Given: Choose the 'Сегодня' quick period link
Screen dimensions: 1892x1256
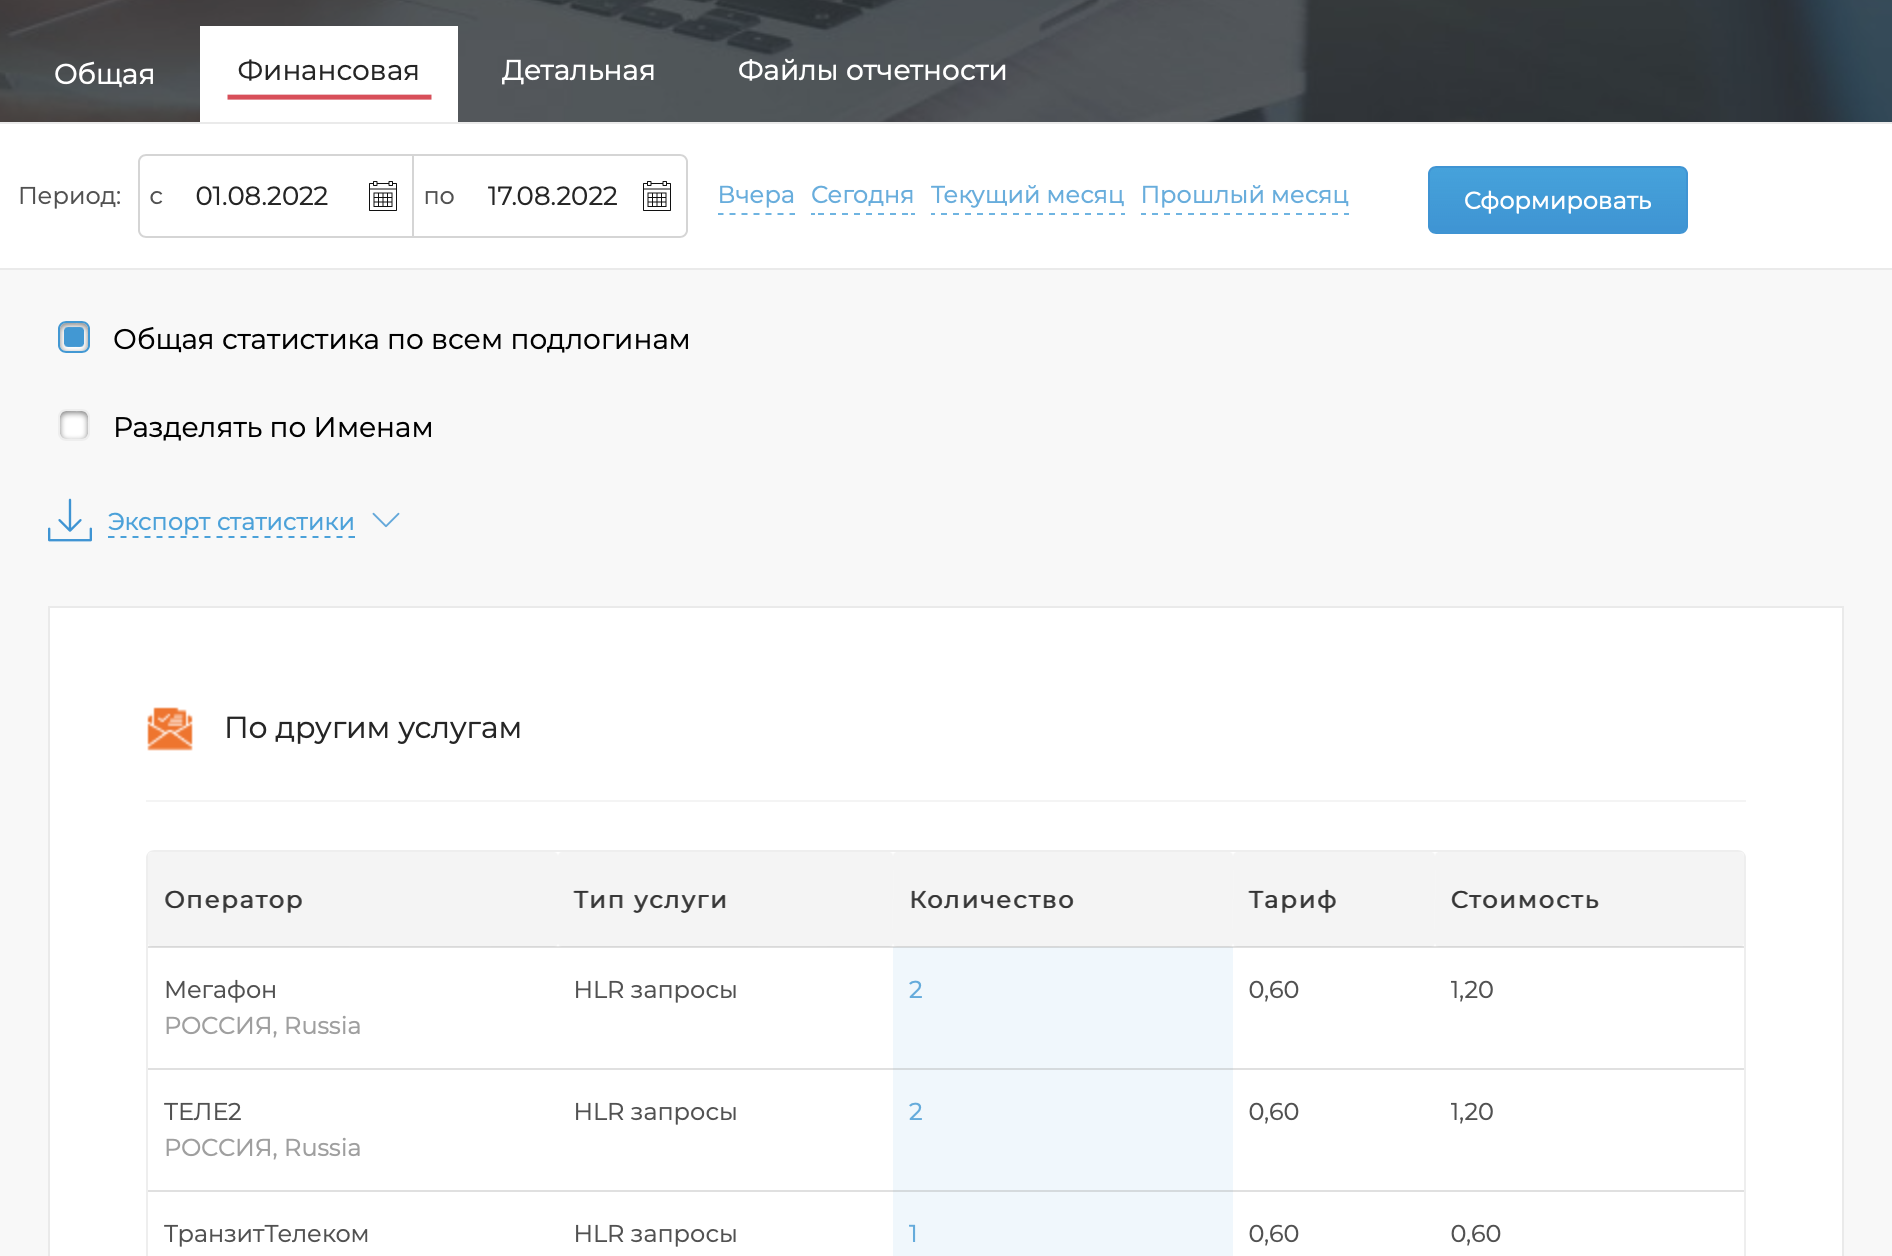Looking at the screenshot, I should (x=862, y=195).
